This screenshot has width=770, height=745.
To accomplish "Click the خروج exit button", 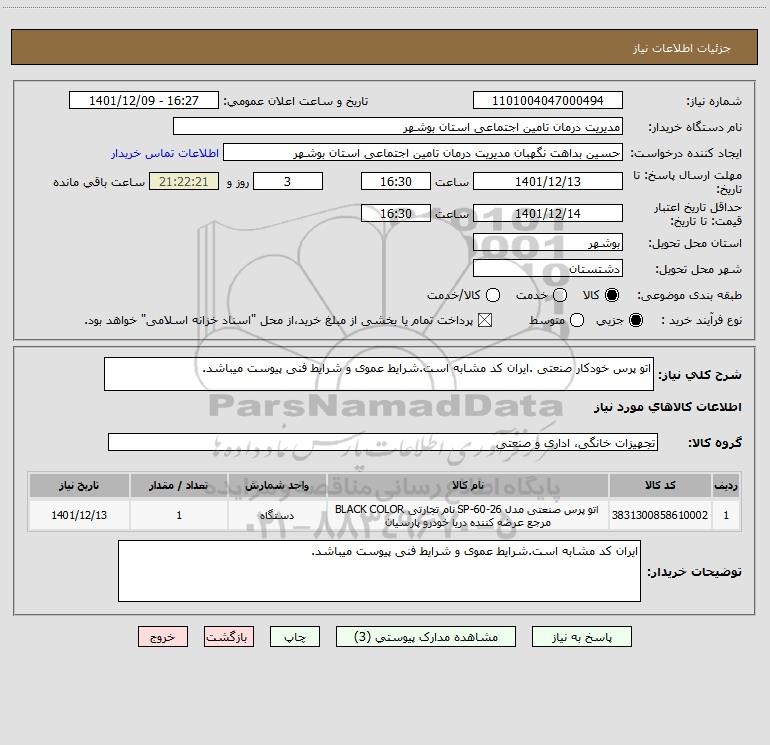I will coord(163,637).
